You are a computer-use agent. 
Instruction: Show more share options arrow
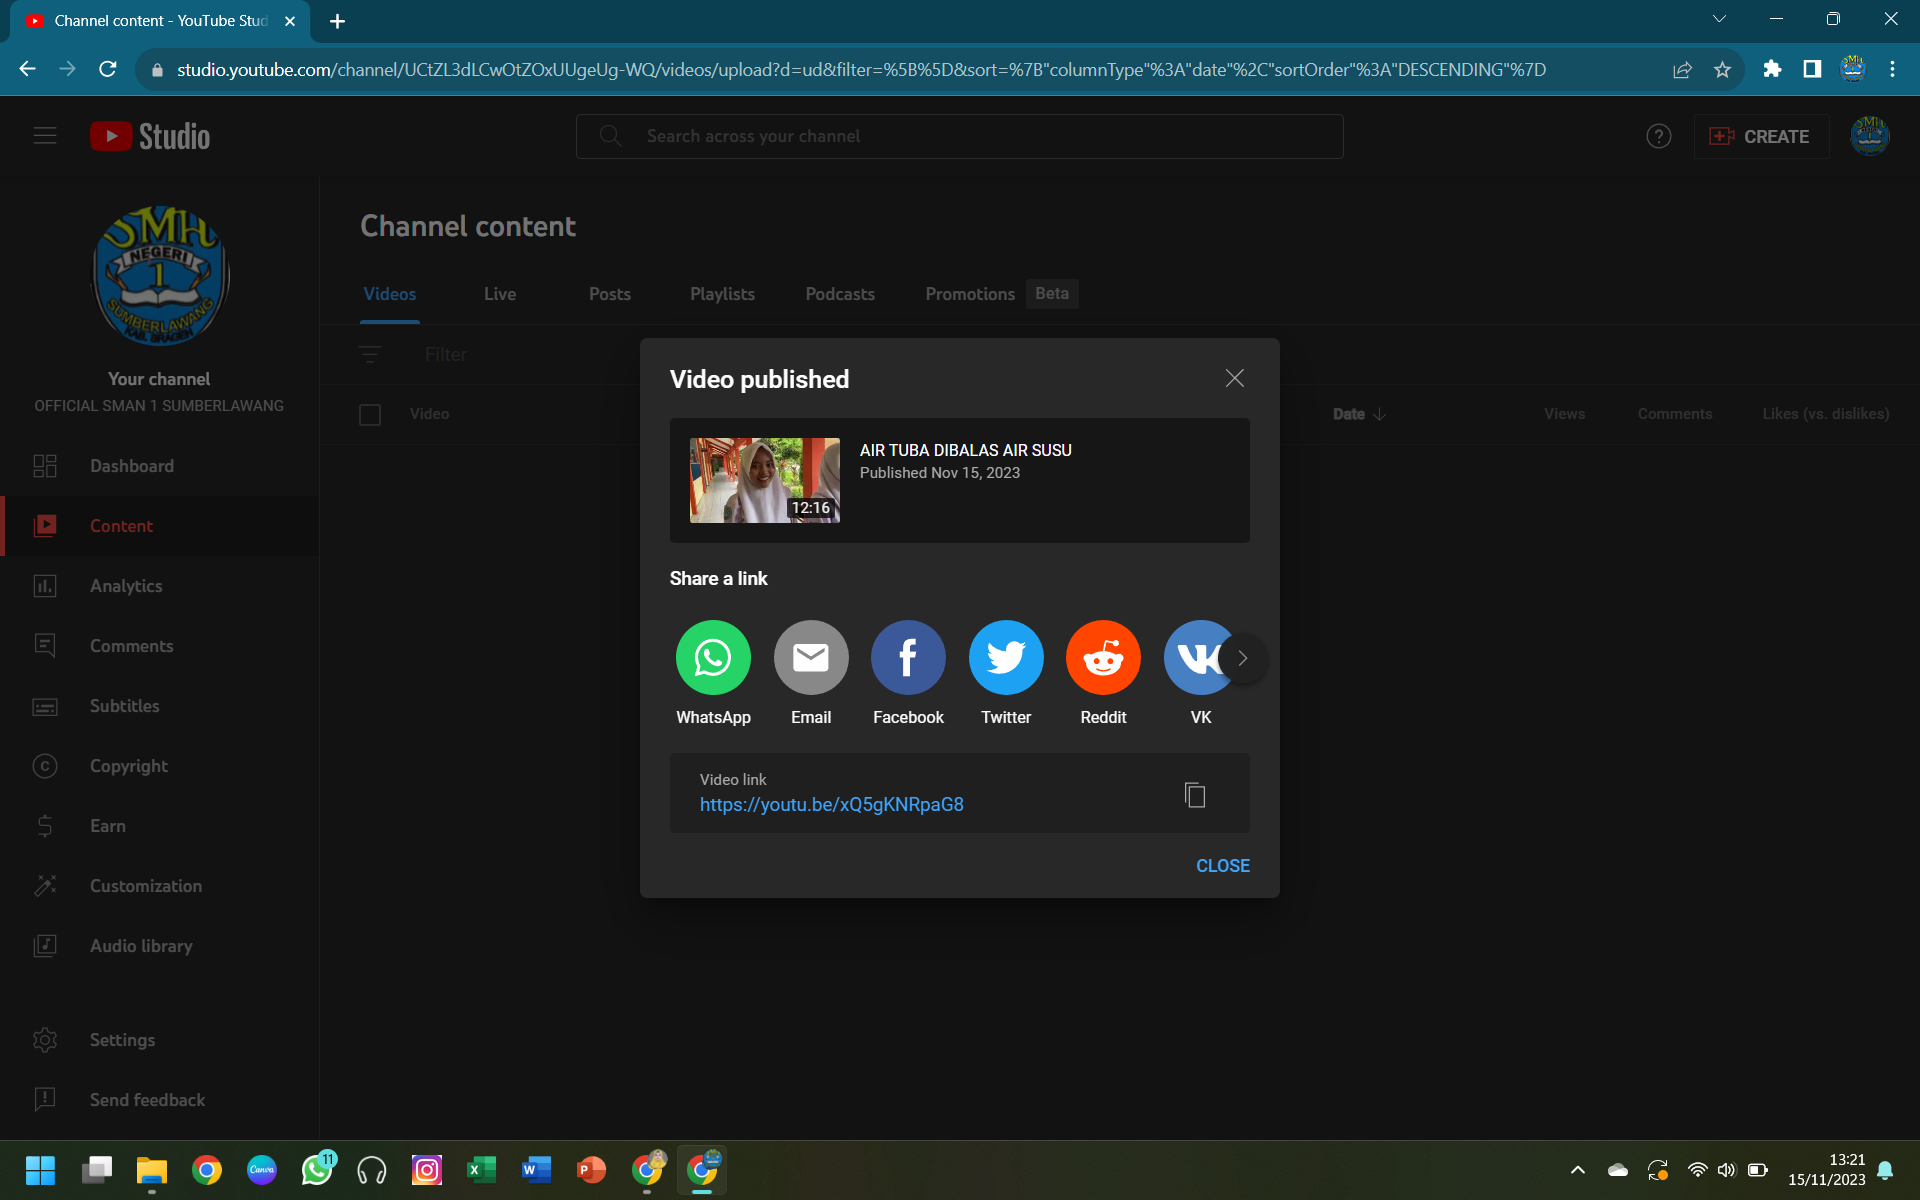[1242, 658]
